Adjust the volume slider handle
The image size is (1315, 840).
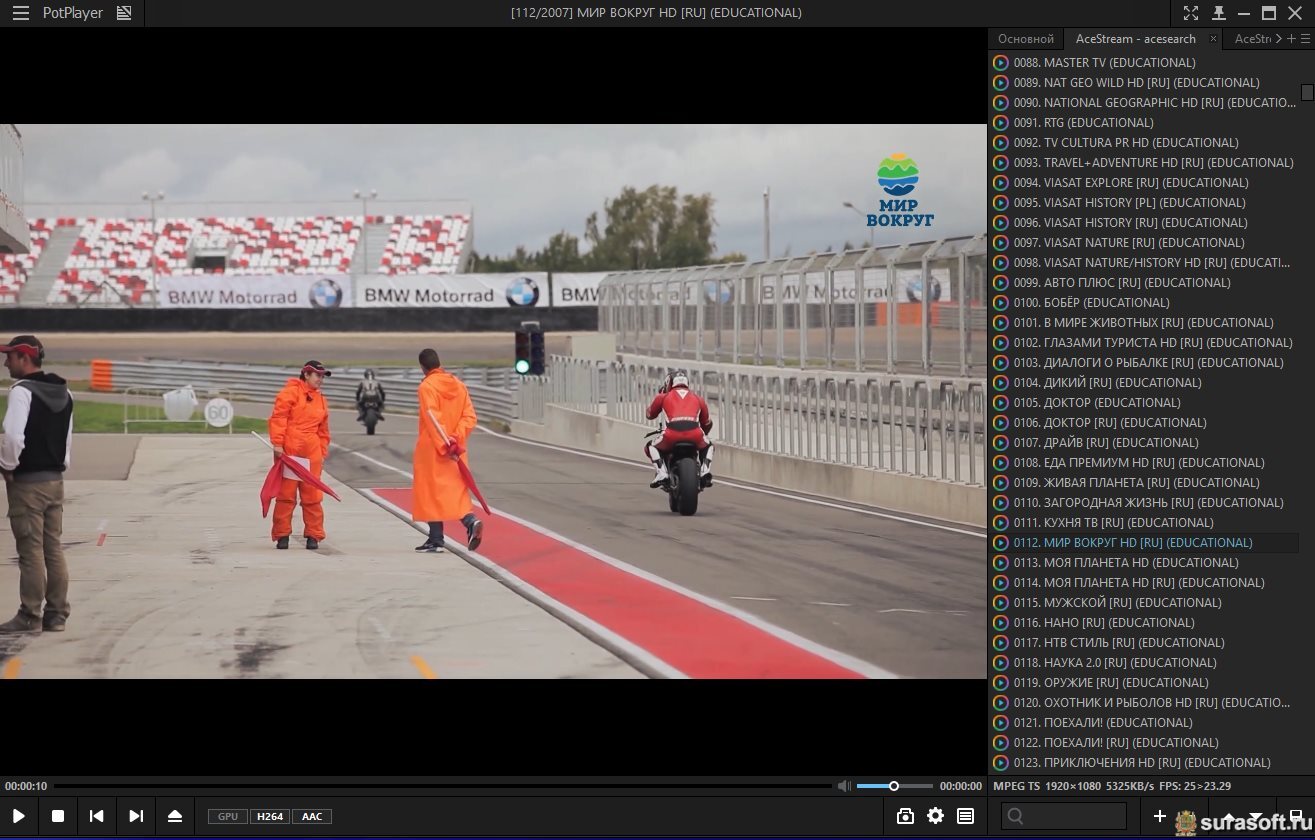click(x=894, y=786)
